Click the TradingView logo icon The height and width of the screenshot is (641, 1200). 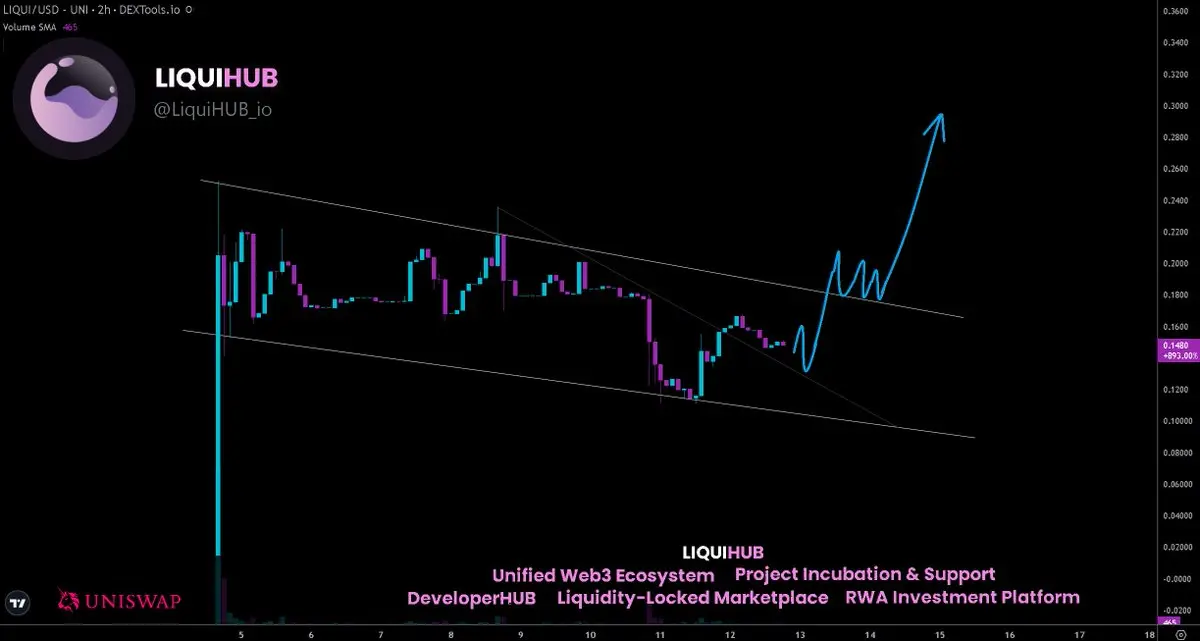16,603
